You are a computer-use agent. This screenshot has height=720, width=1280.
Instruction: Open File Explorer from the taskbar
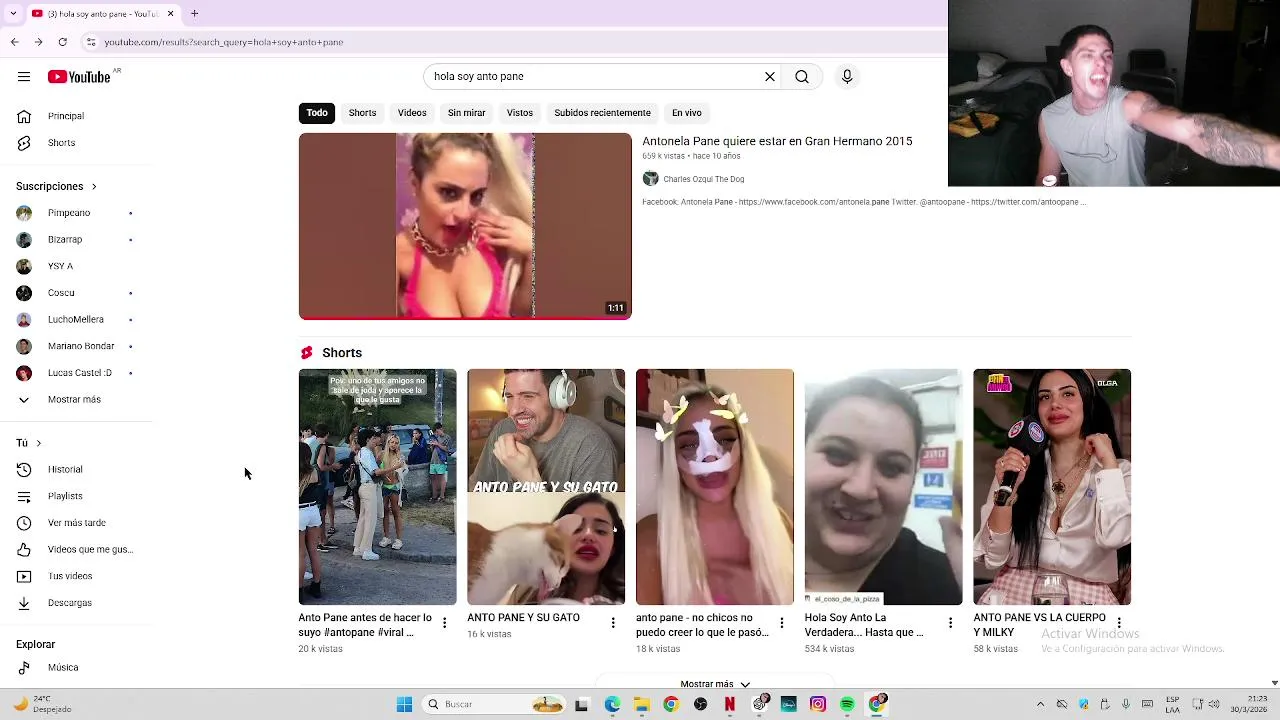[x=642, y=704]
